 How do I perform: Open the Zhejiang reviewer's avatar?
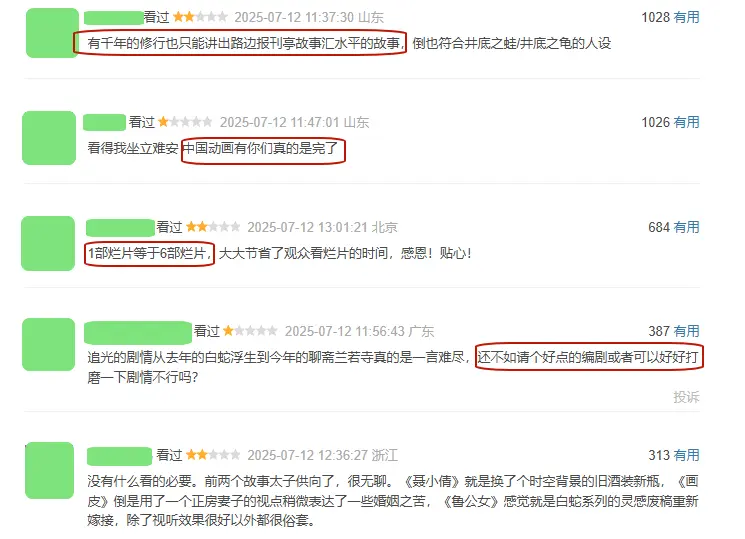click(x=49, y=471)
